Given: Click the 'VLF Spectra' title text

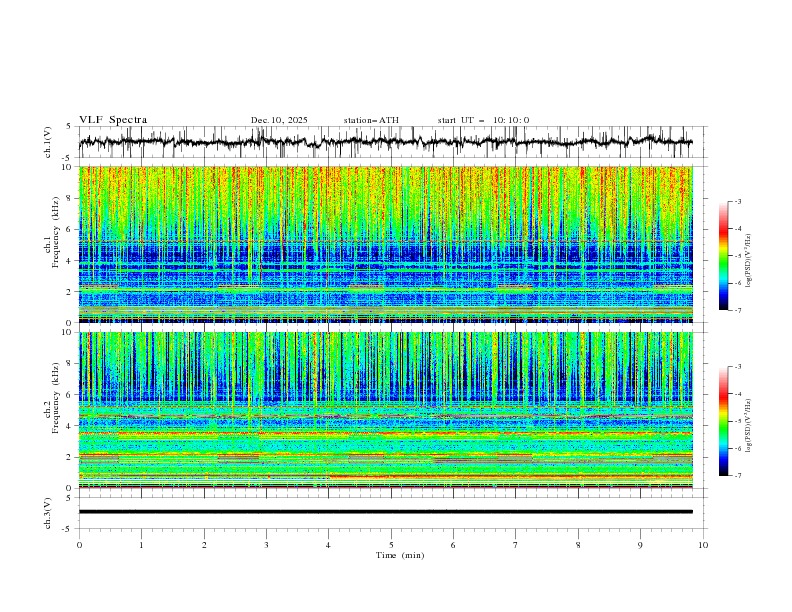Looking at the screenshot, I should (113, 120).
